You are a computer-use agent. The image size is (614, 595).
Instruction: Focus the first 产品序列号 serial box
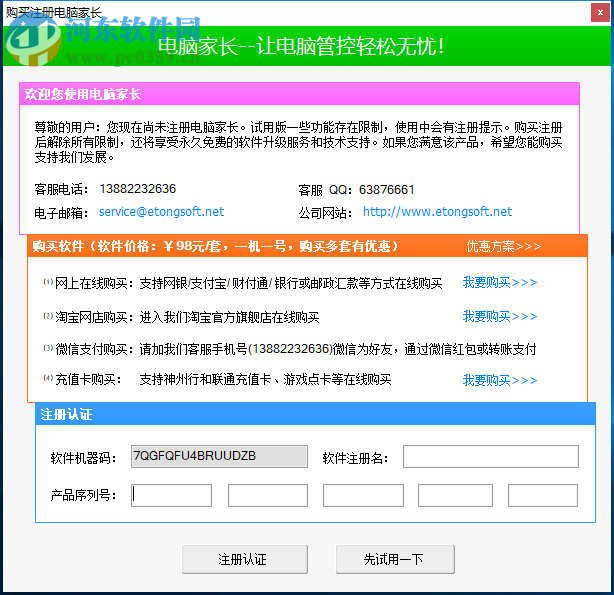pyautogui.click(x=172, y=496)
